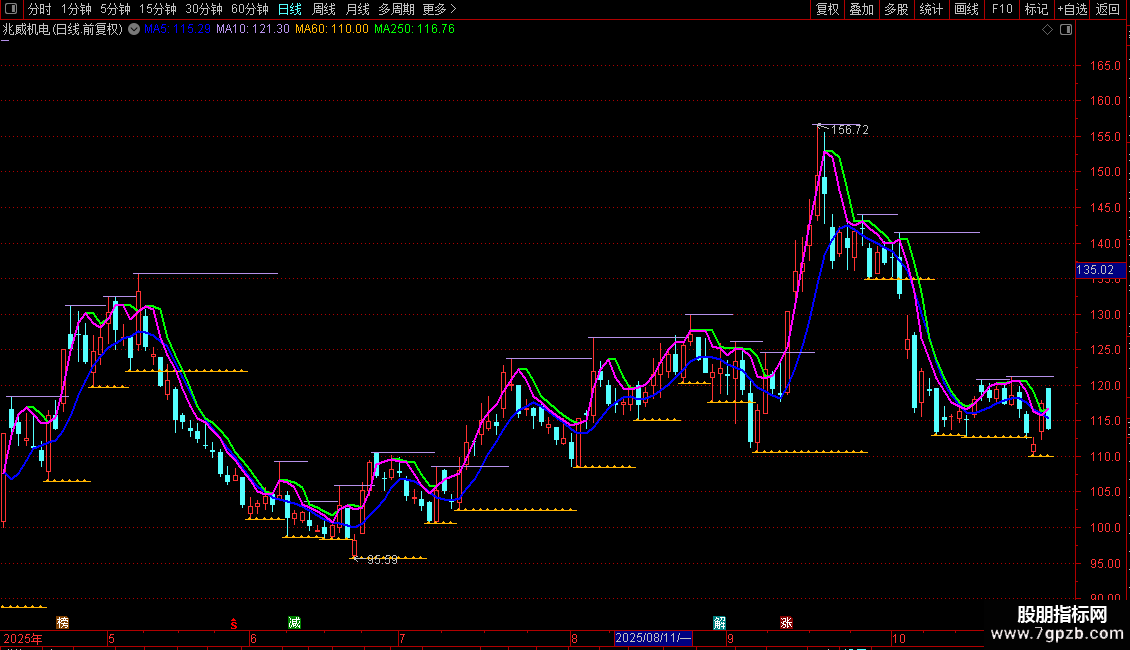Viewport: 1130px width, 650px height.
Task: Click the 2025年 label on time axis
Action: click(23, 638)
